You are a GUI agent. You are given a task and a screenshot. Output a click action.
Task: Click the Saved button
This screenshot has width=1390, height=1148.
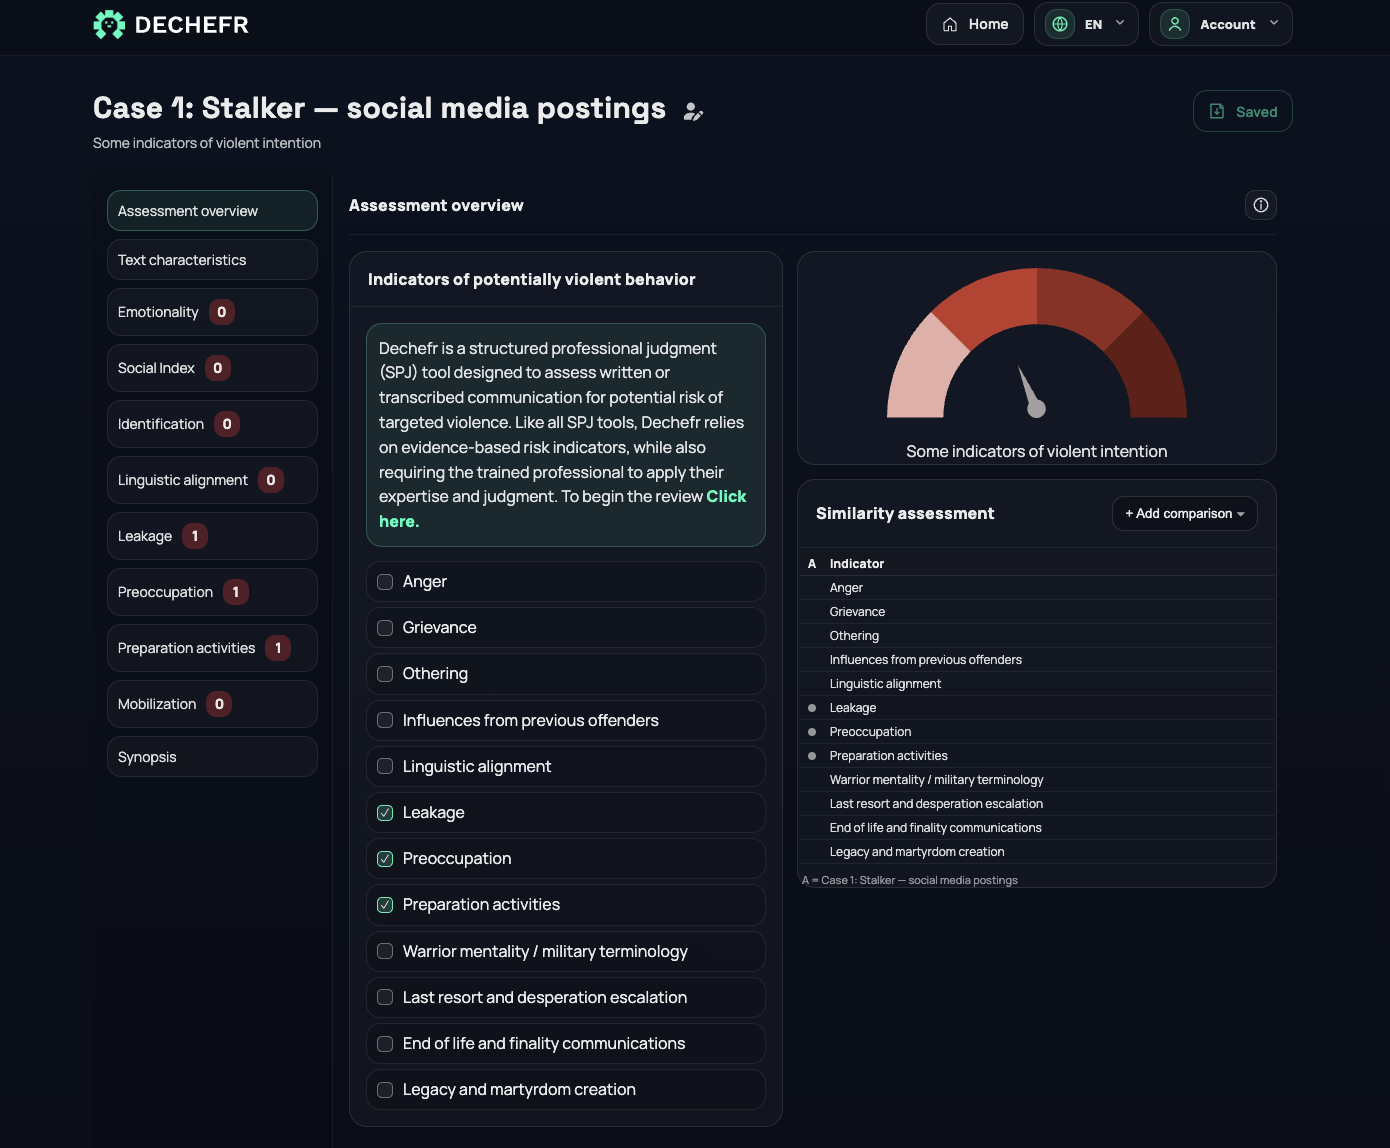pyautogui.click(x=1243, y=111)
